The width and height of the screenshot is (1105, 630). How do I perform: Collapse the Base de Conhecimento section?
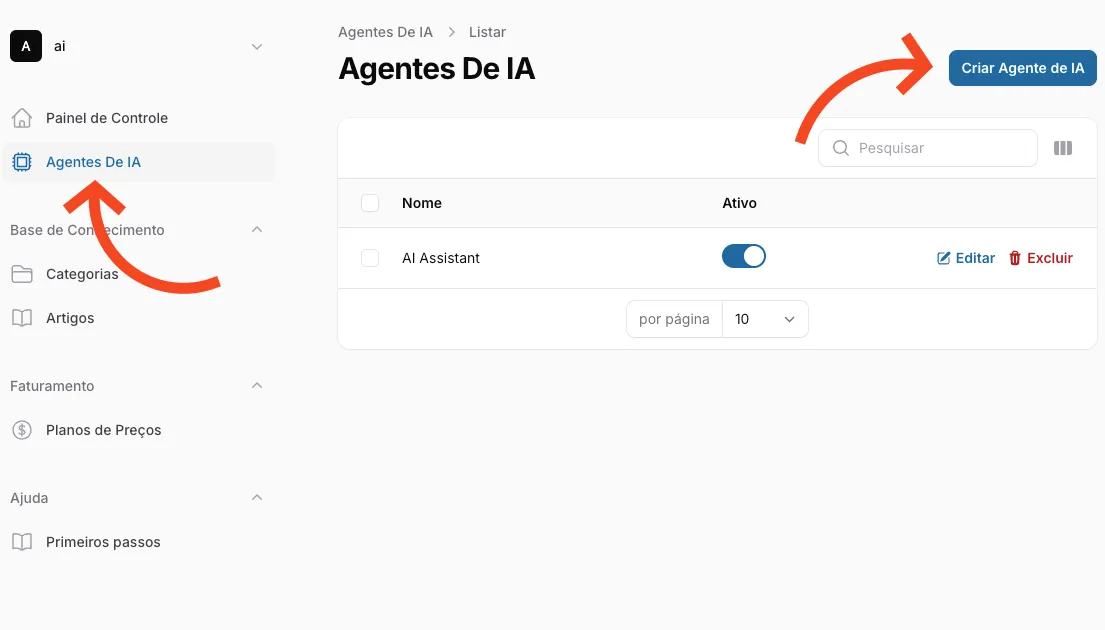257,230
